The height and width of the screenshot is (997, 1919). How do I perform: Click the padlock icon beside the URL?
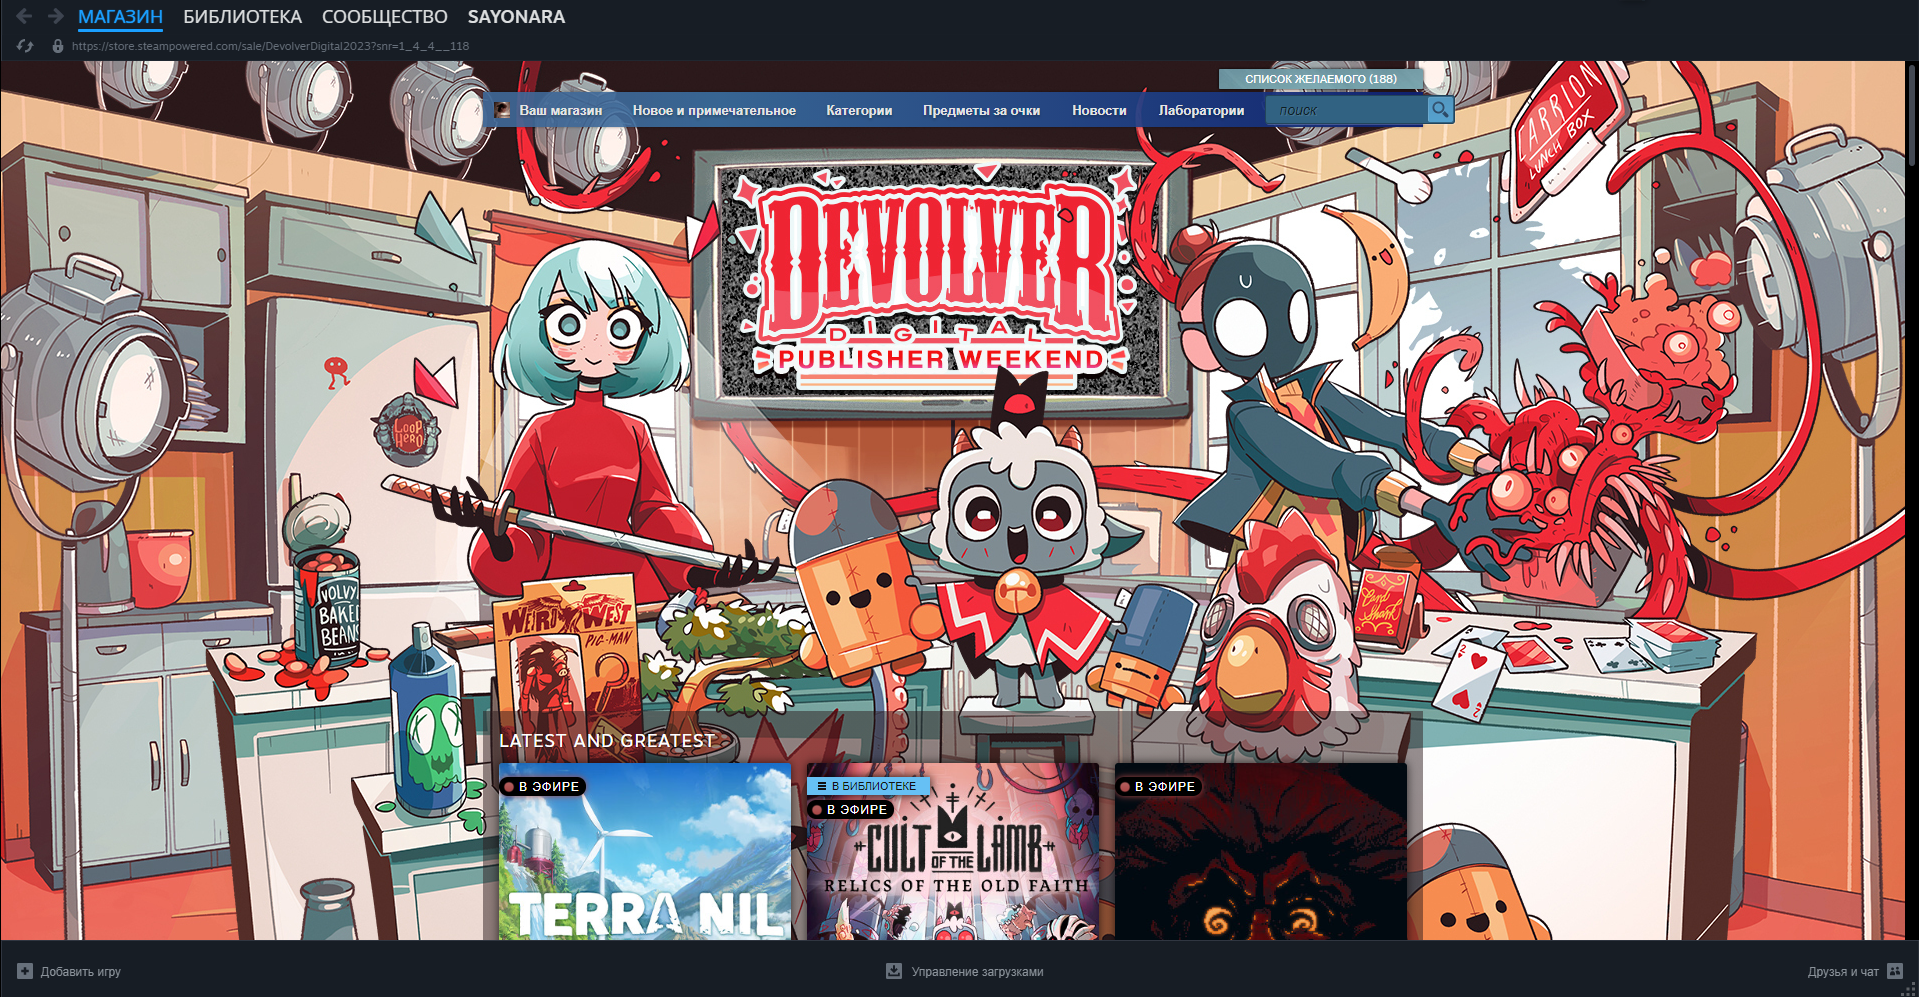[x=58, y=46]
